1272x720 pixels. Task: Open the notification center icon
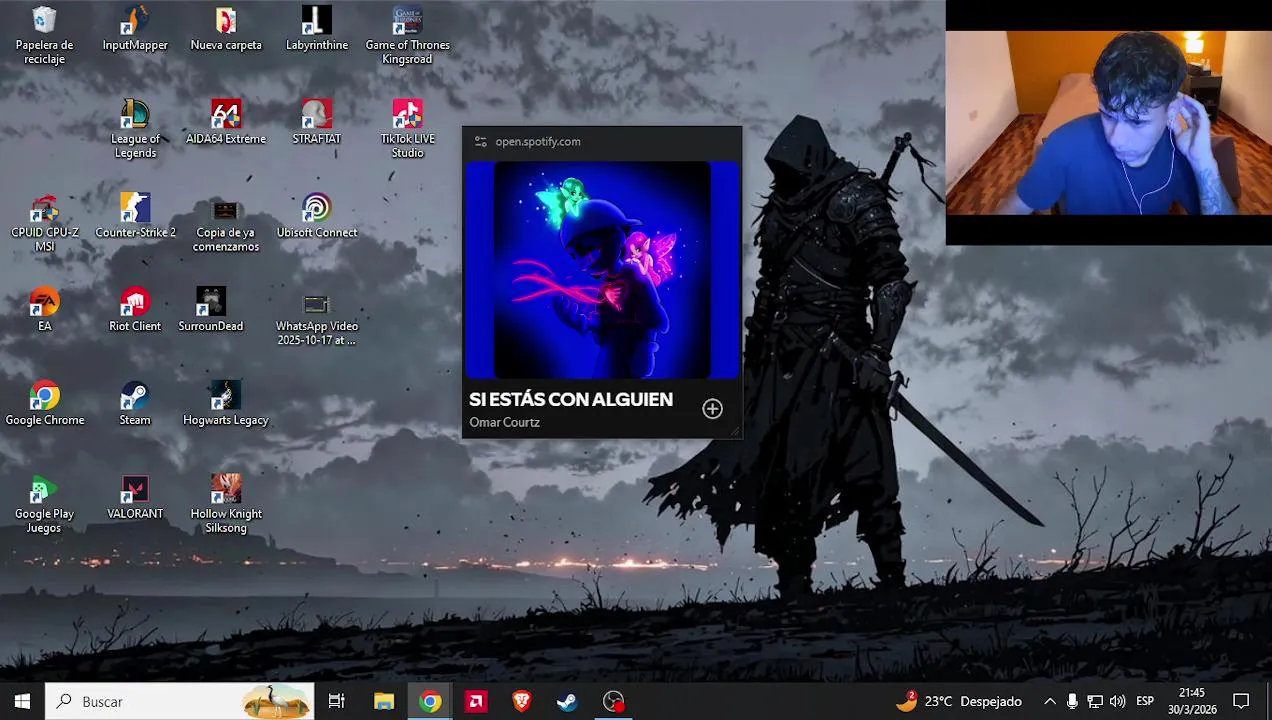coord(1241,701)
